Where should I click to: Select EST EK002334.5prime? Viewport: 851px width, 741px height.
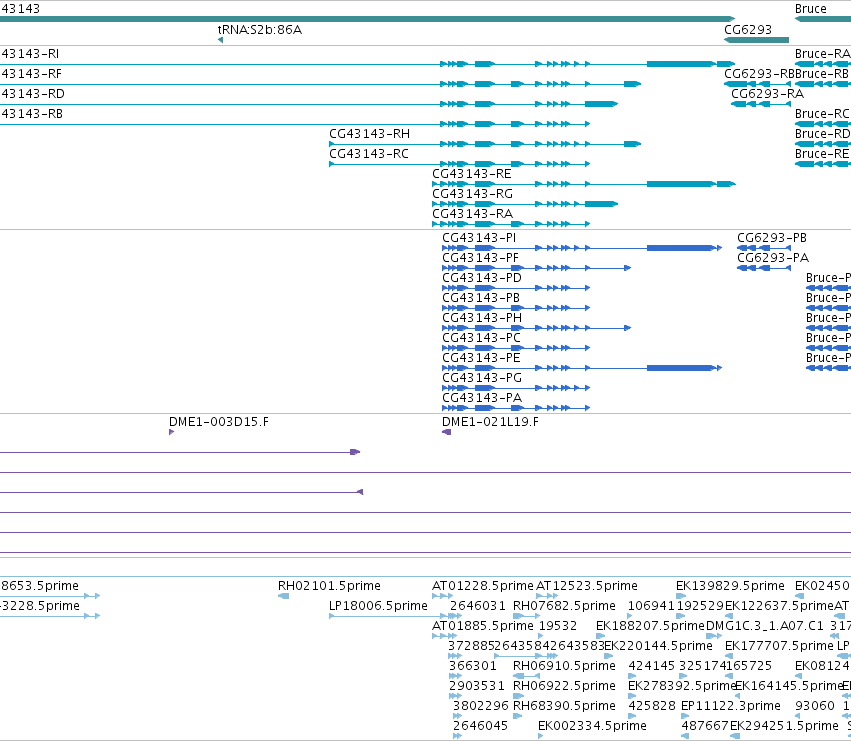click(x=592, y=726)
